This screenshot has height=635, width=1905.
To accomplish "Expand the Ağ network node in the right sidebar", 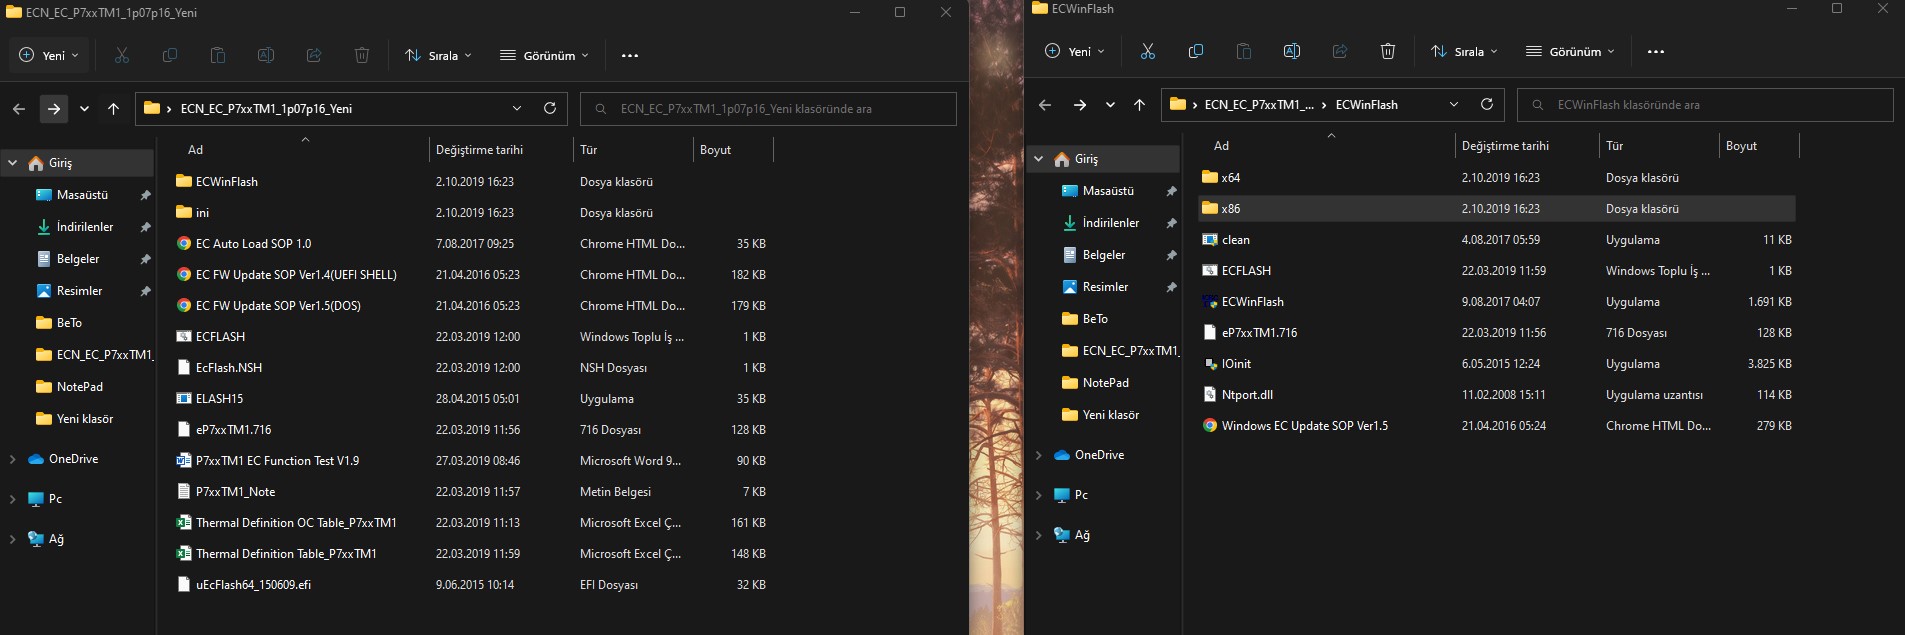I will pyautogui.click(x=1038, y=535).
